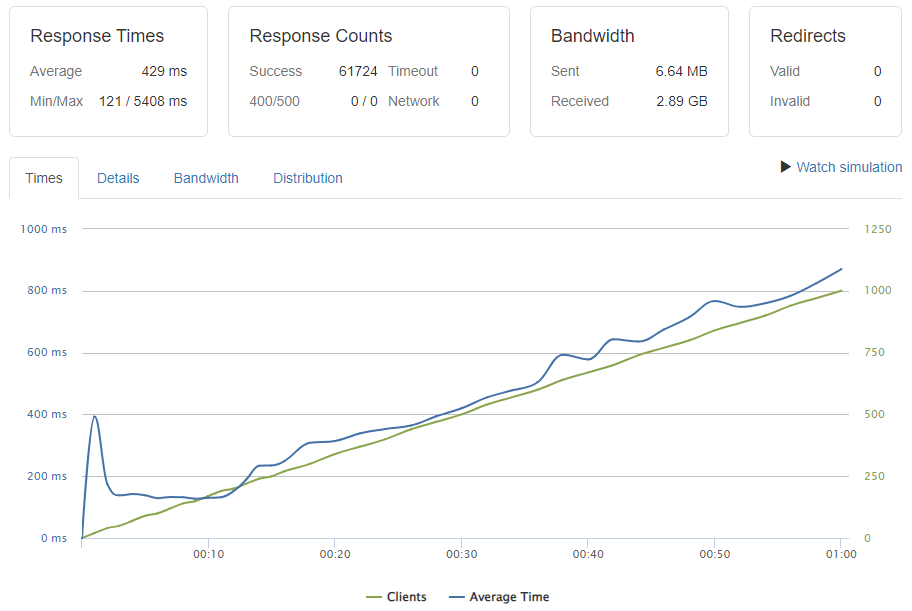Click the Bandwidth summary panel heading
The image size is (912, 611).
tap(593, 36)
